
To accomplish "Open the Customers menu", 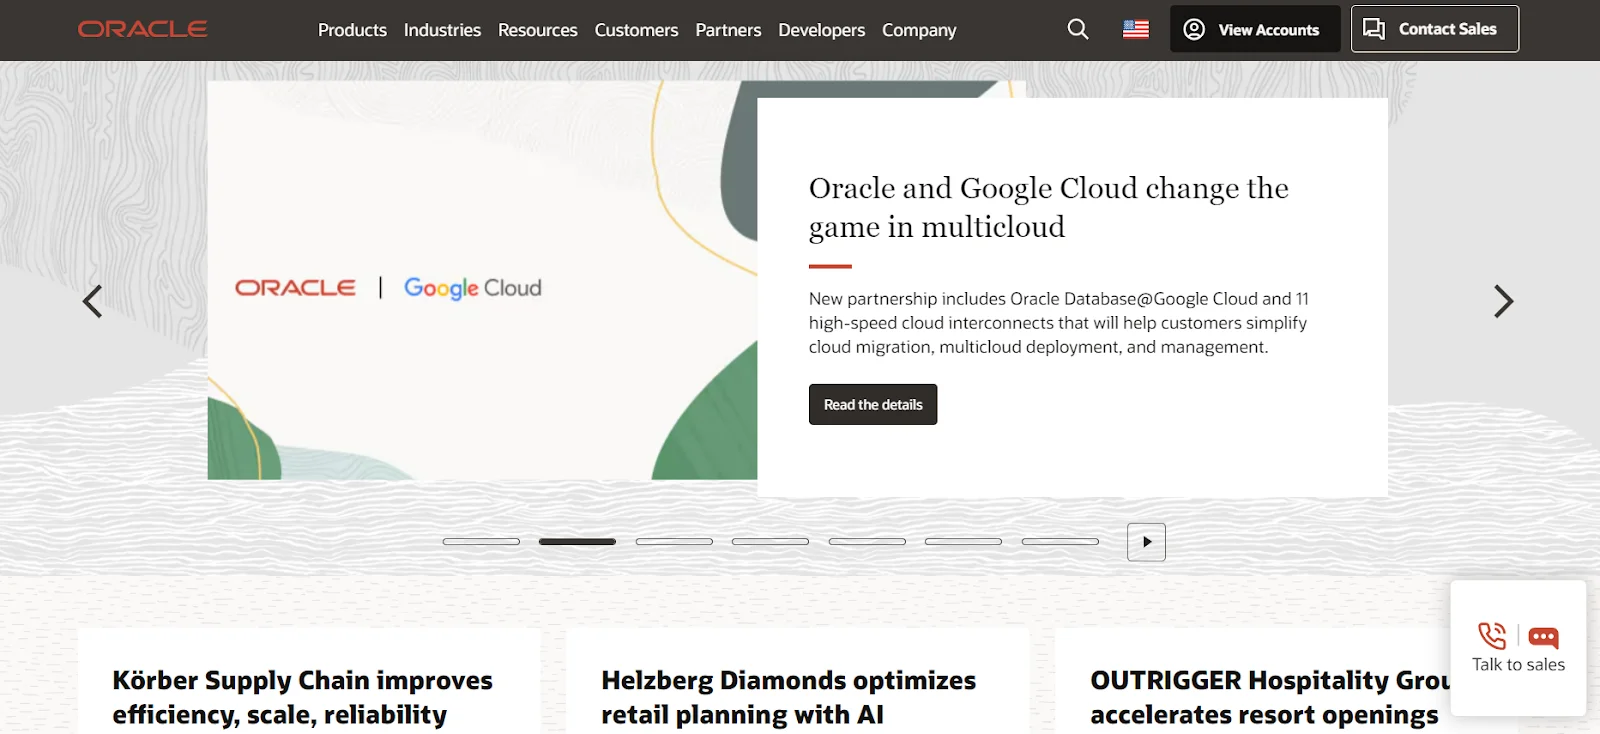I will [x=636, y=30].
